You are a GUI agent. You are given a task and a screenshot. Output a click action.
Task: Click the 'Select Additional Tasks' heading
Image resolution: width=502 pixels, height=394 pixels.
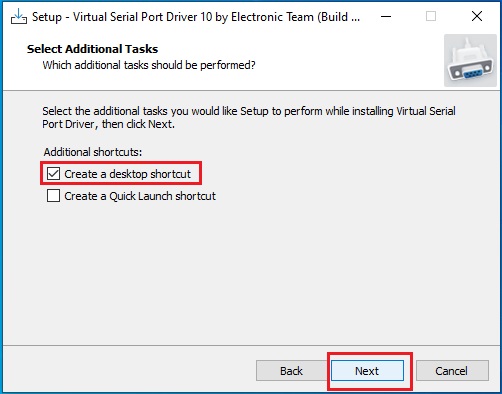click(92, 49)
